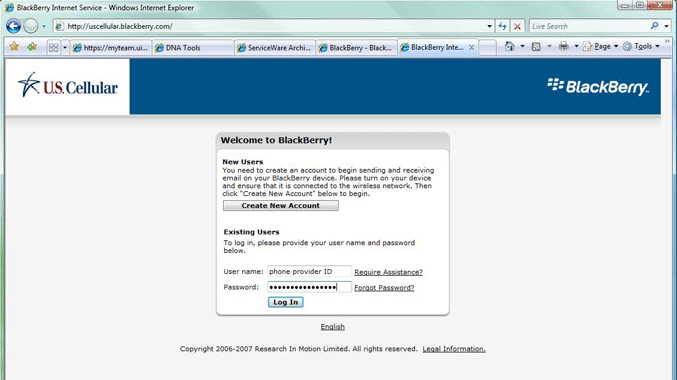Switch to the BlackBerry - Black... tab

tap(356, 48)
